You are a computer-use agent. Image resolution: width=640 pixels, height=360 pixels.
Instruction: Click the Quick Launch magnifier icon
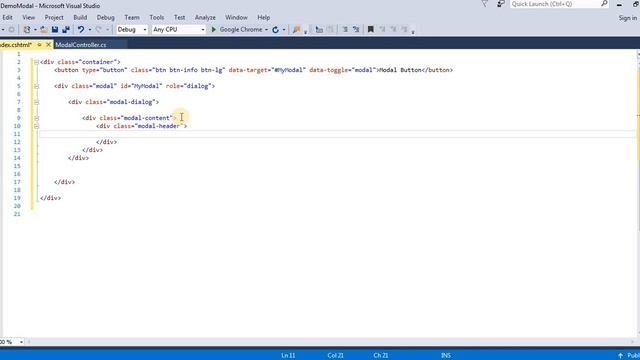604,4
